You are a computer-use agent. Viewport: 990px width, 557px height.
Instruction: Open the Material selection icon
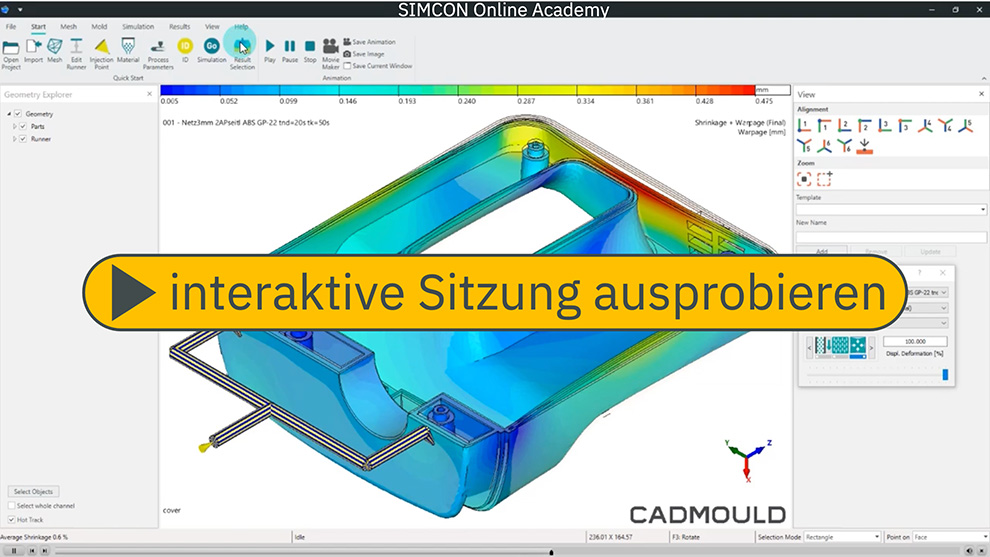point(128,46)
